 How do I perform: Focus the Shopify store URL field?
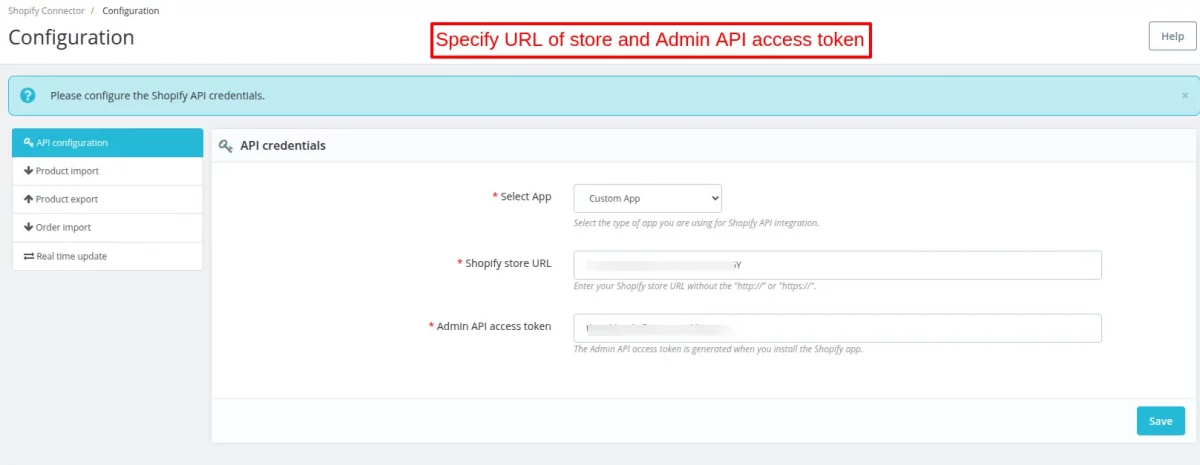(837, 265)
